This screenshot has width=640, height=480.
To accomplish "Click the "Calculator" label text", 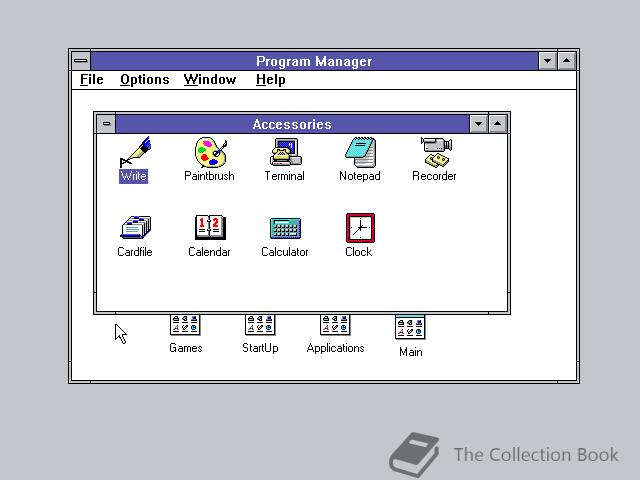I will 285,252.
